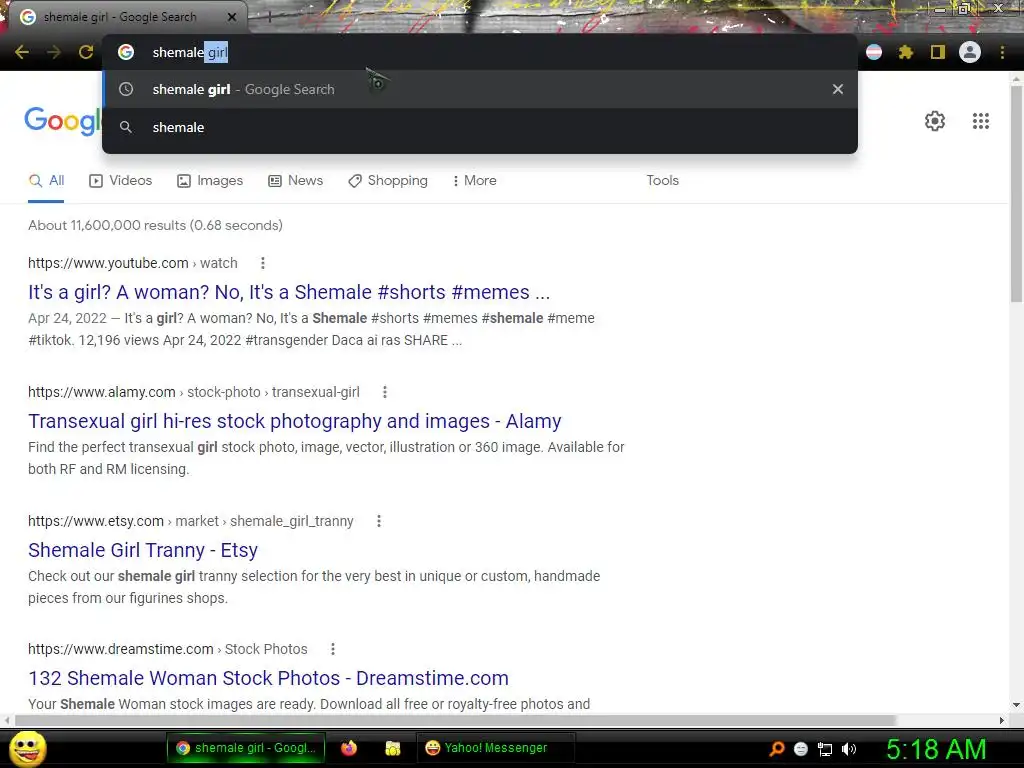Open the Chrome three-dot menu
Image resolution: width=1024 pixels, height=768 pixels.
point(1002,52)
